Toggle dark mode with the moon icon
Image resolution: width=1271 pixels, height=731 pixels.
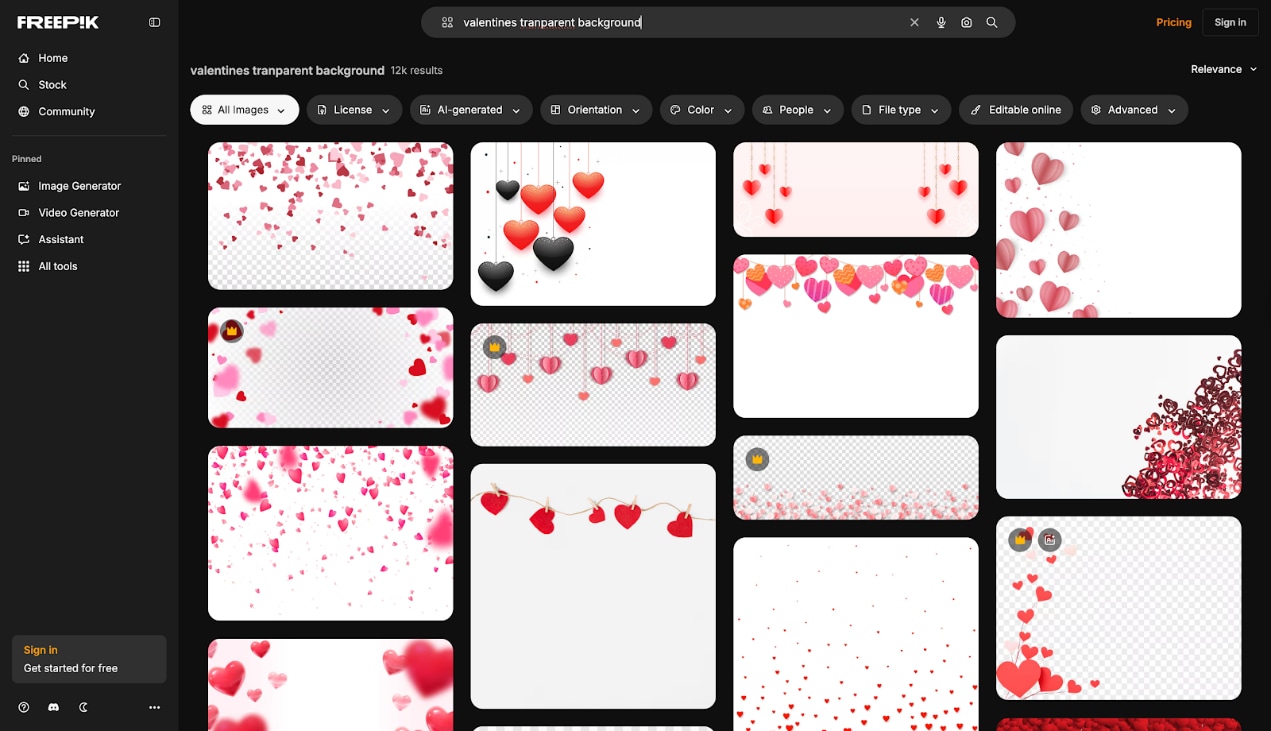click(84, 707)
